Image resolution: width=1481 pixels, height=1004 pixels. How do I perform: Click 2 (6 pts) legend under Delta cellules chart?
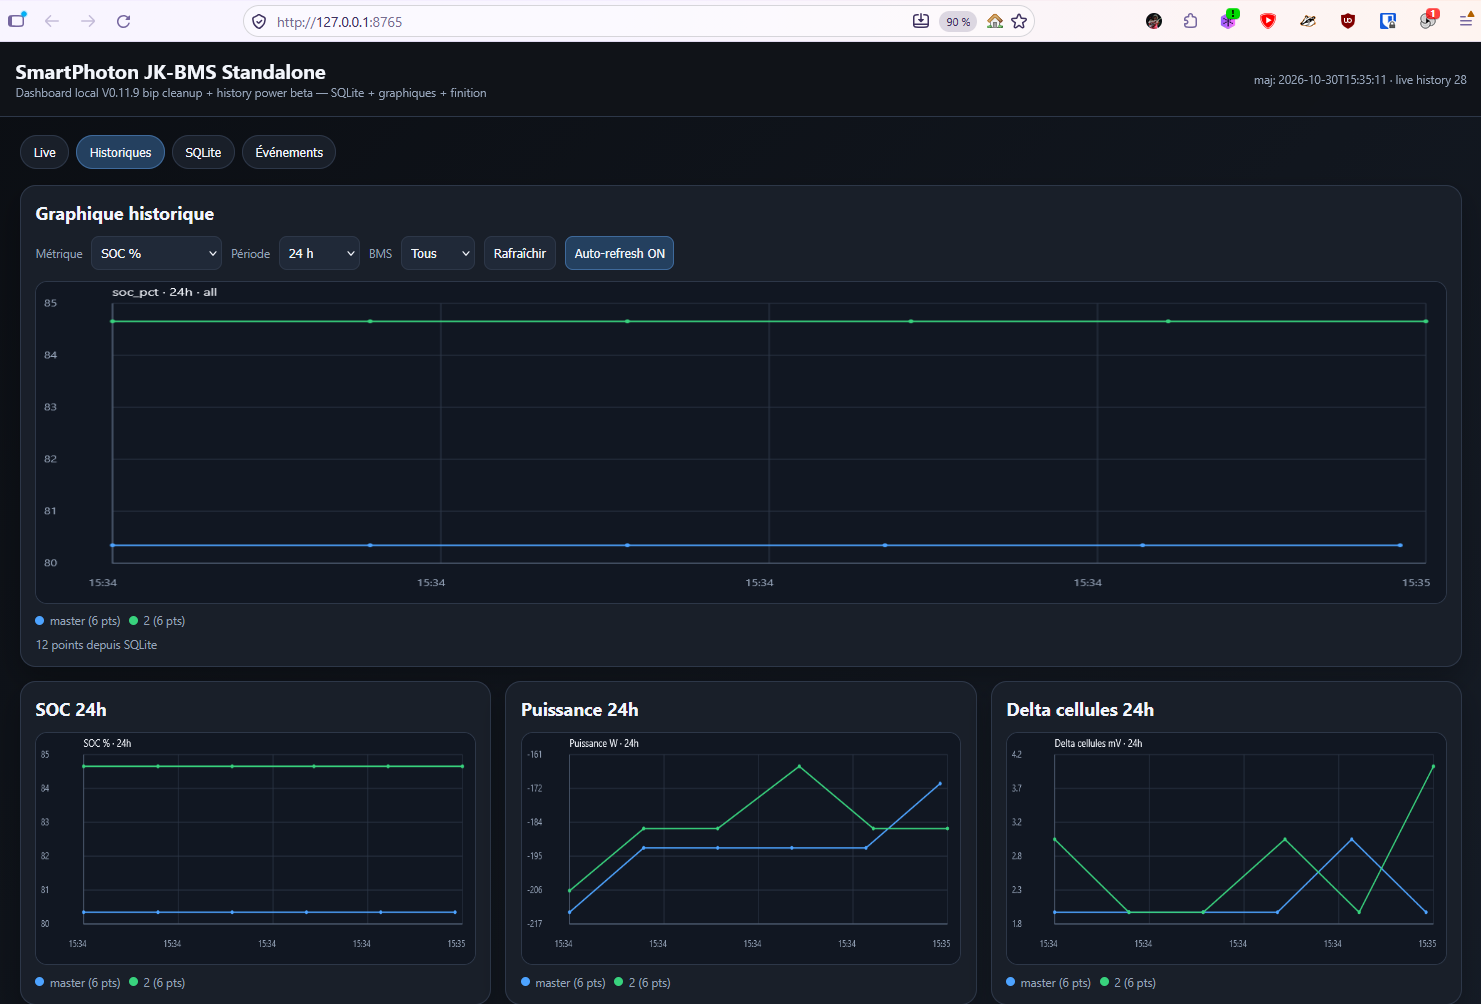[1128, 983]
